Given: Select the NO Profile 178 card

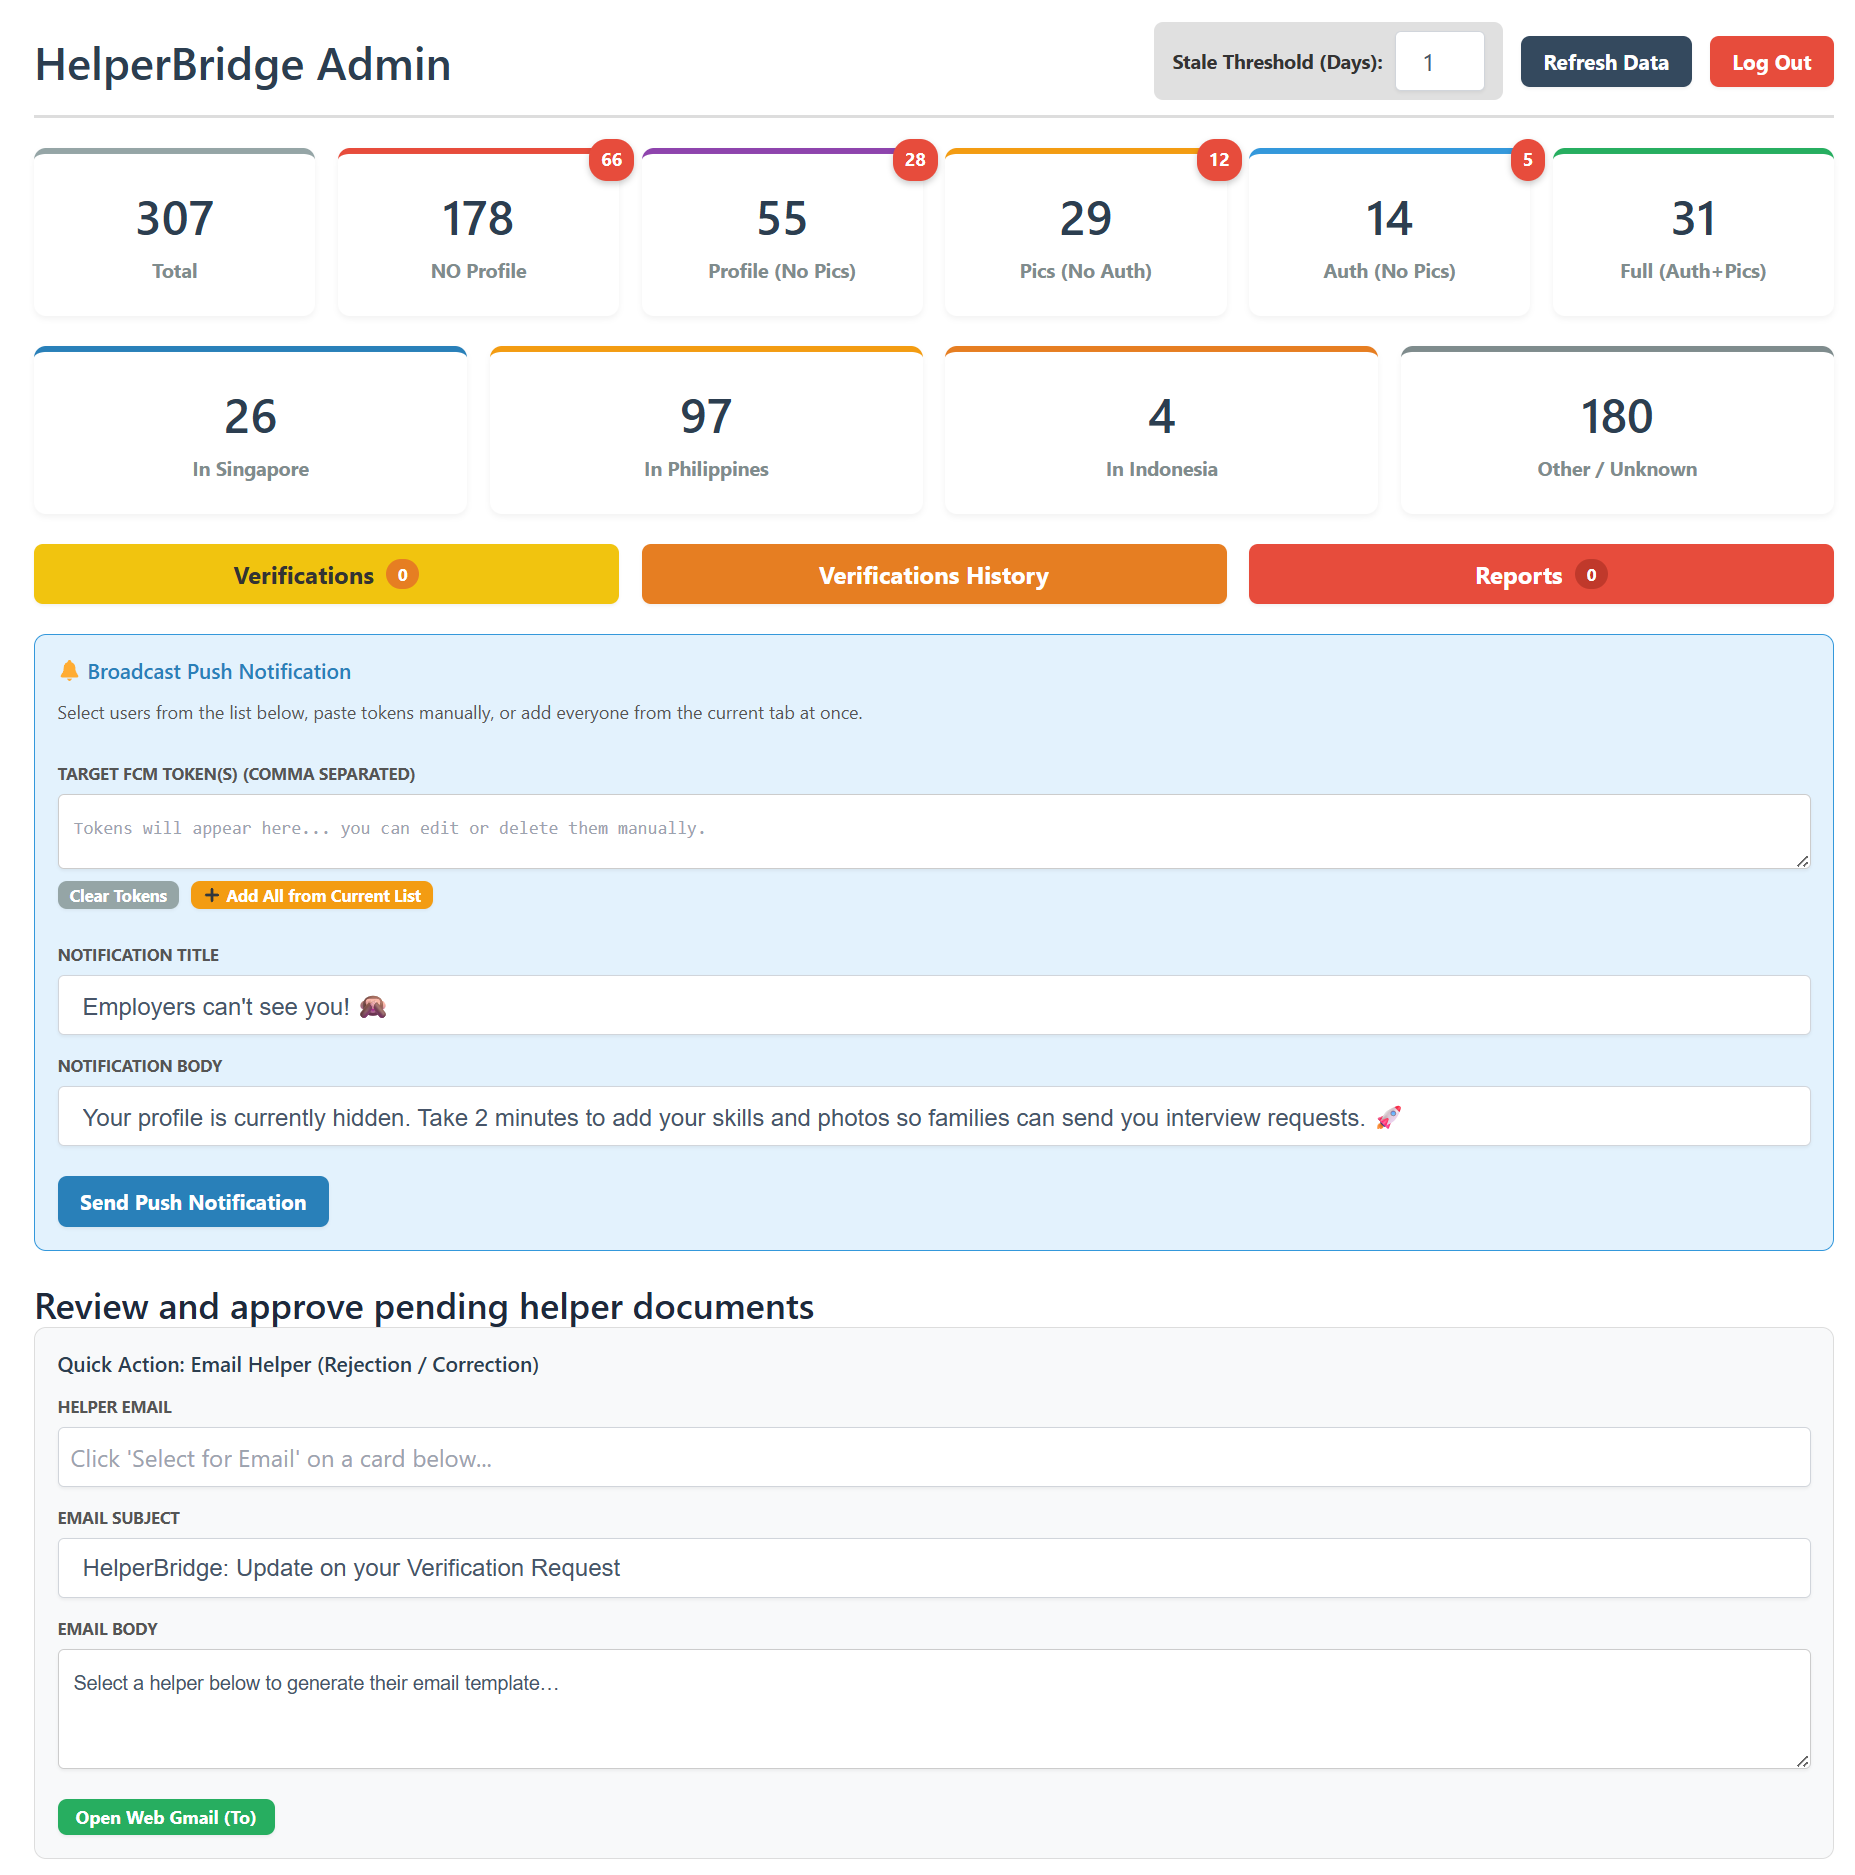Looking at the screenshot, I should [478, 233].
